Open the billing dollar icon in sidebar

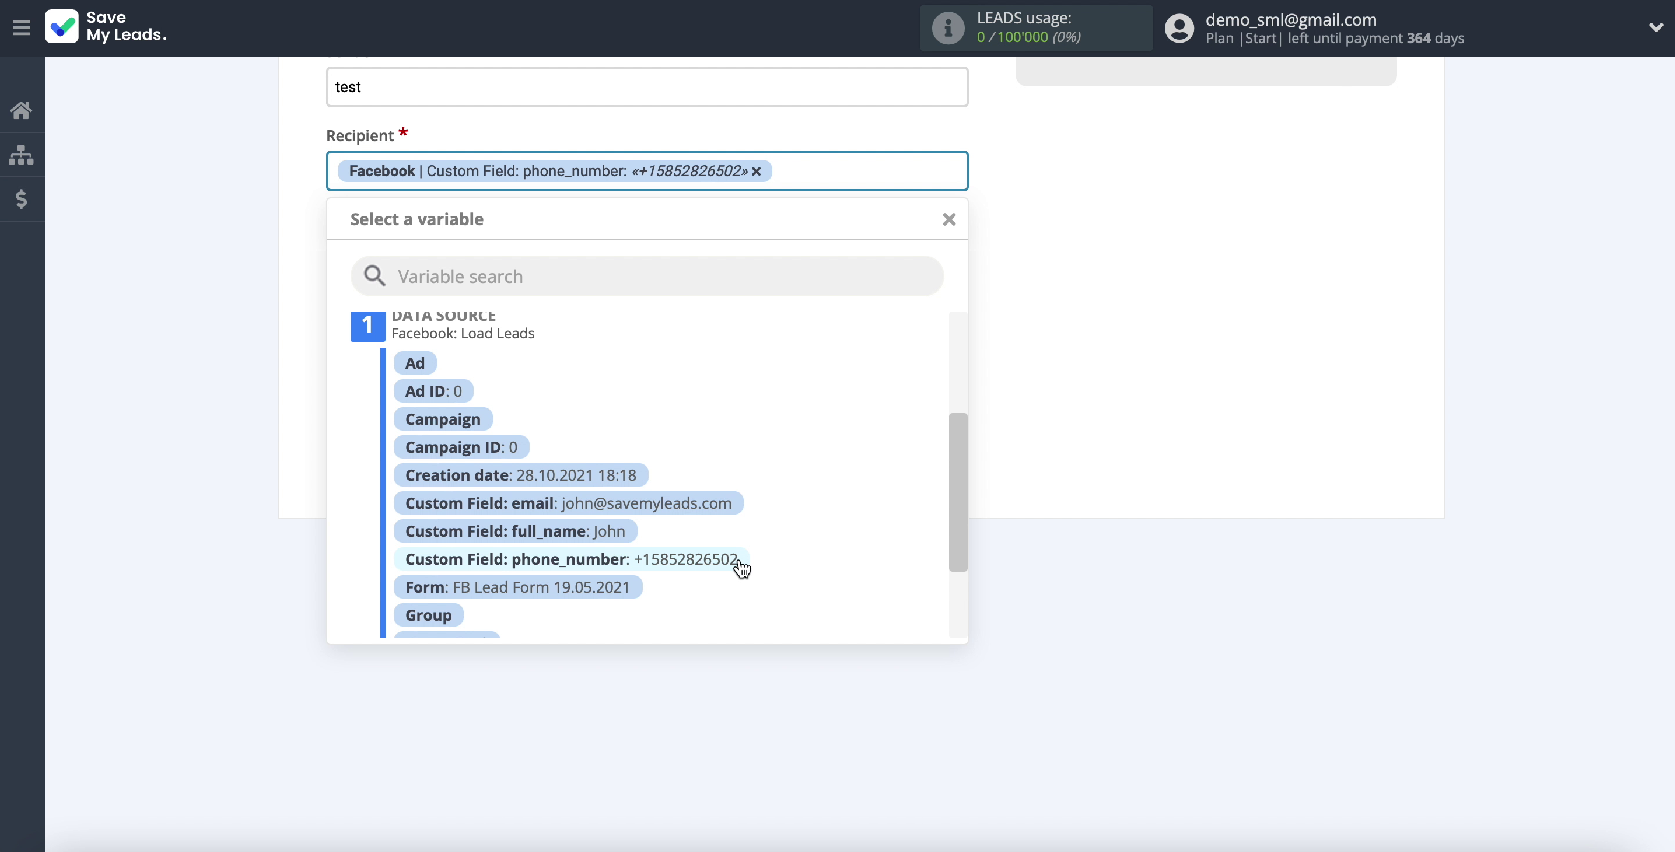21,199
